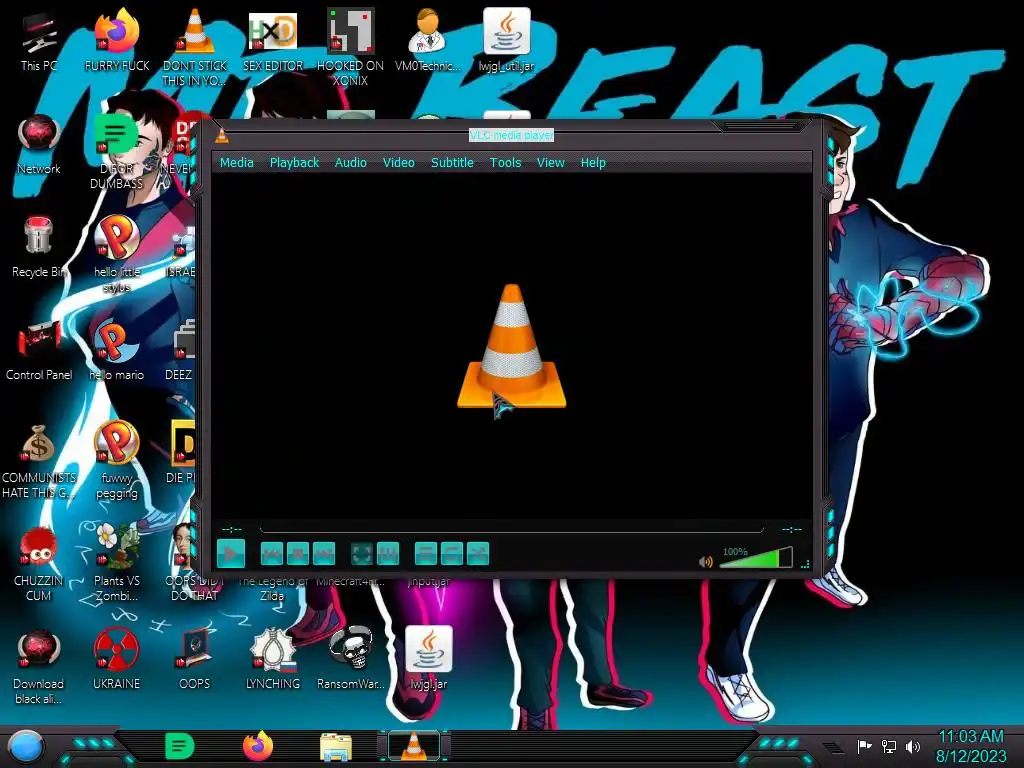Toggle random shuffle in VLC
Screen dimensions: 1024x768
tap(478, 554)
